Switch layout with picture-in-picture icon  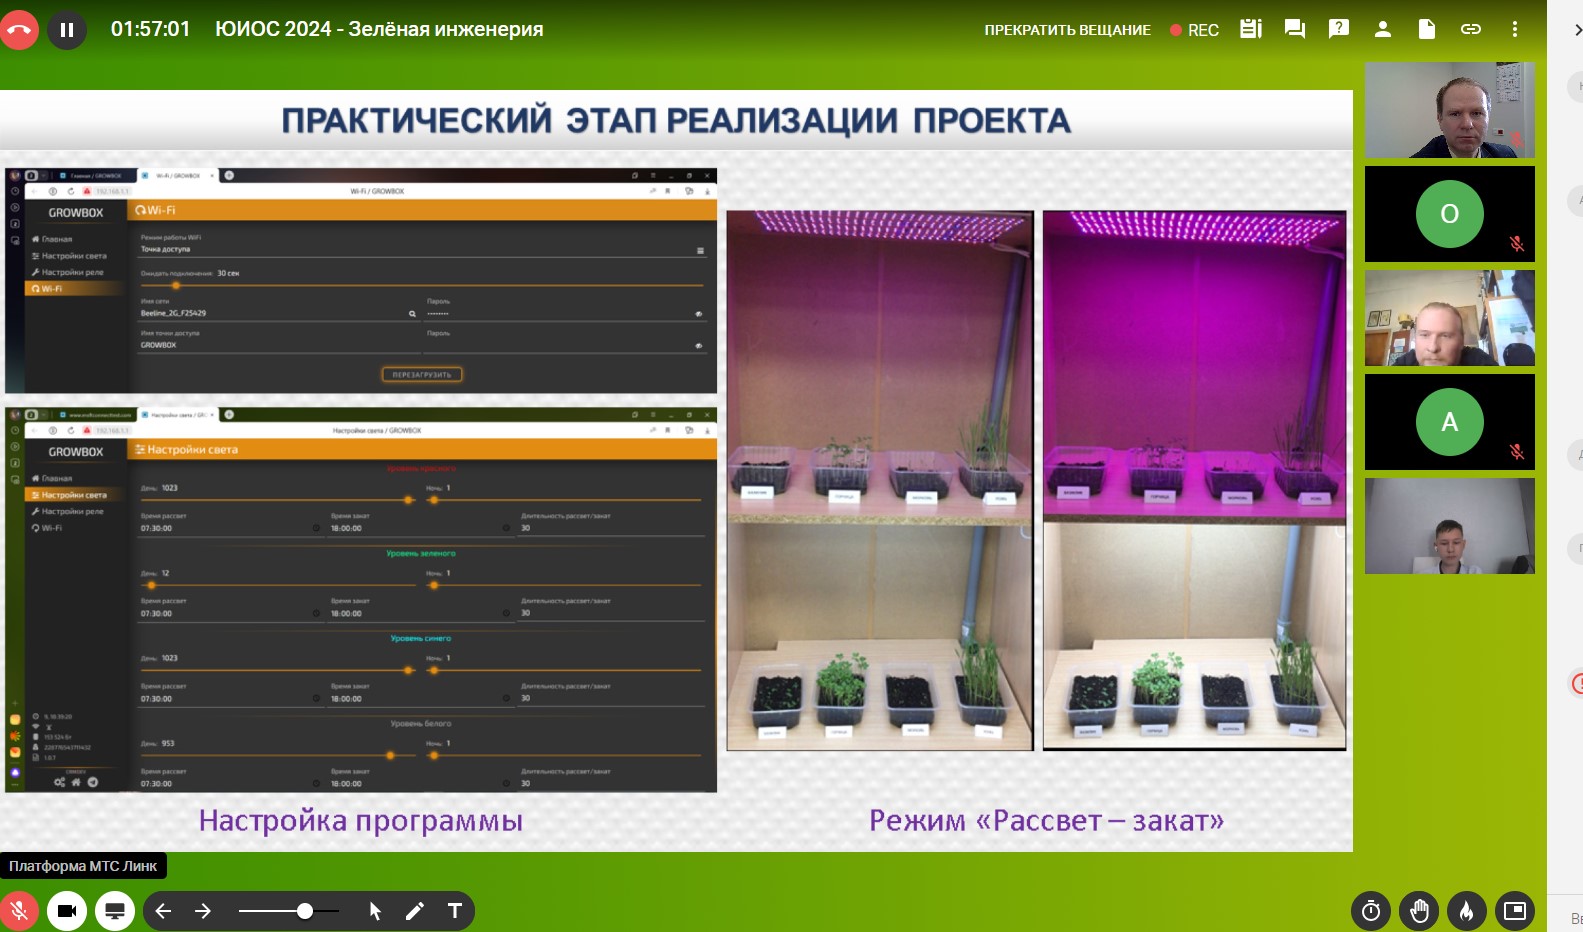[1515, 911]
